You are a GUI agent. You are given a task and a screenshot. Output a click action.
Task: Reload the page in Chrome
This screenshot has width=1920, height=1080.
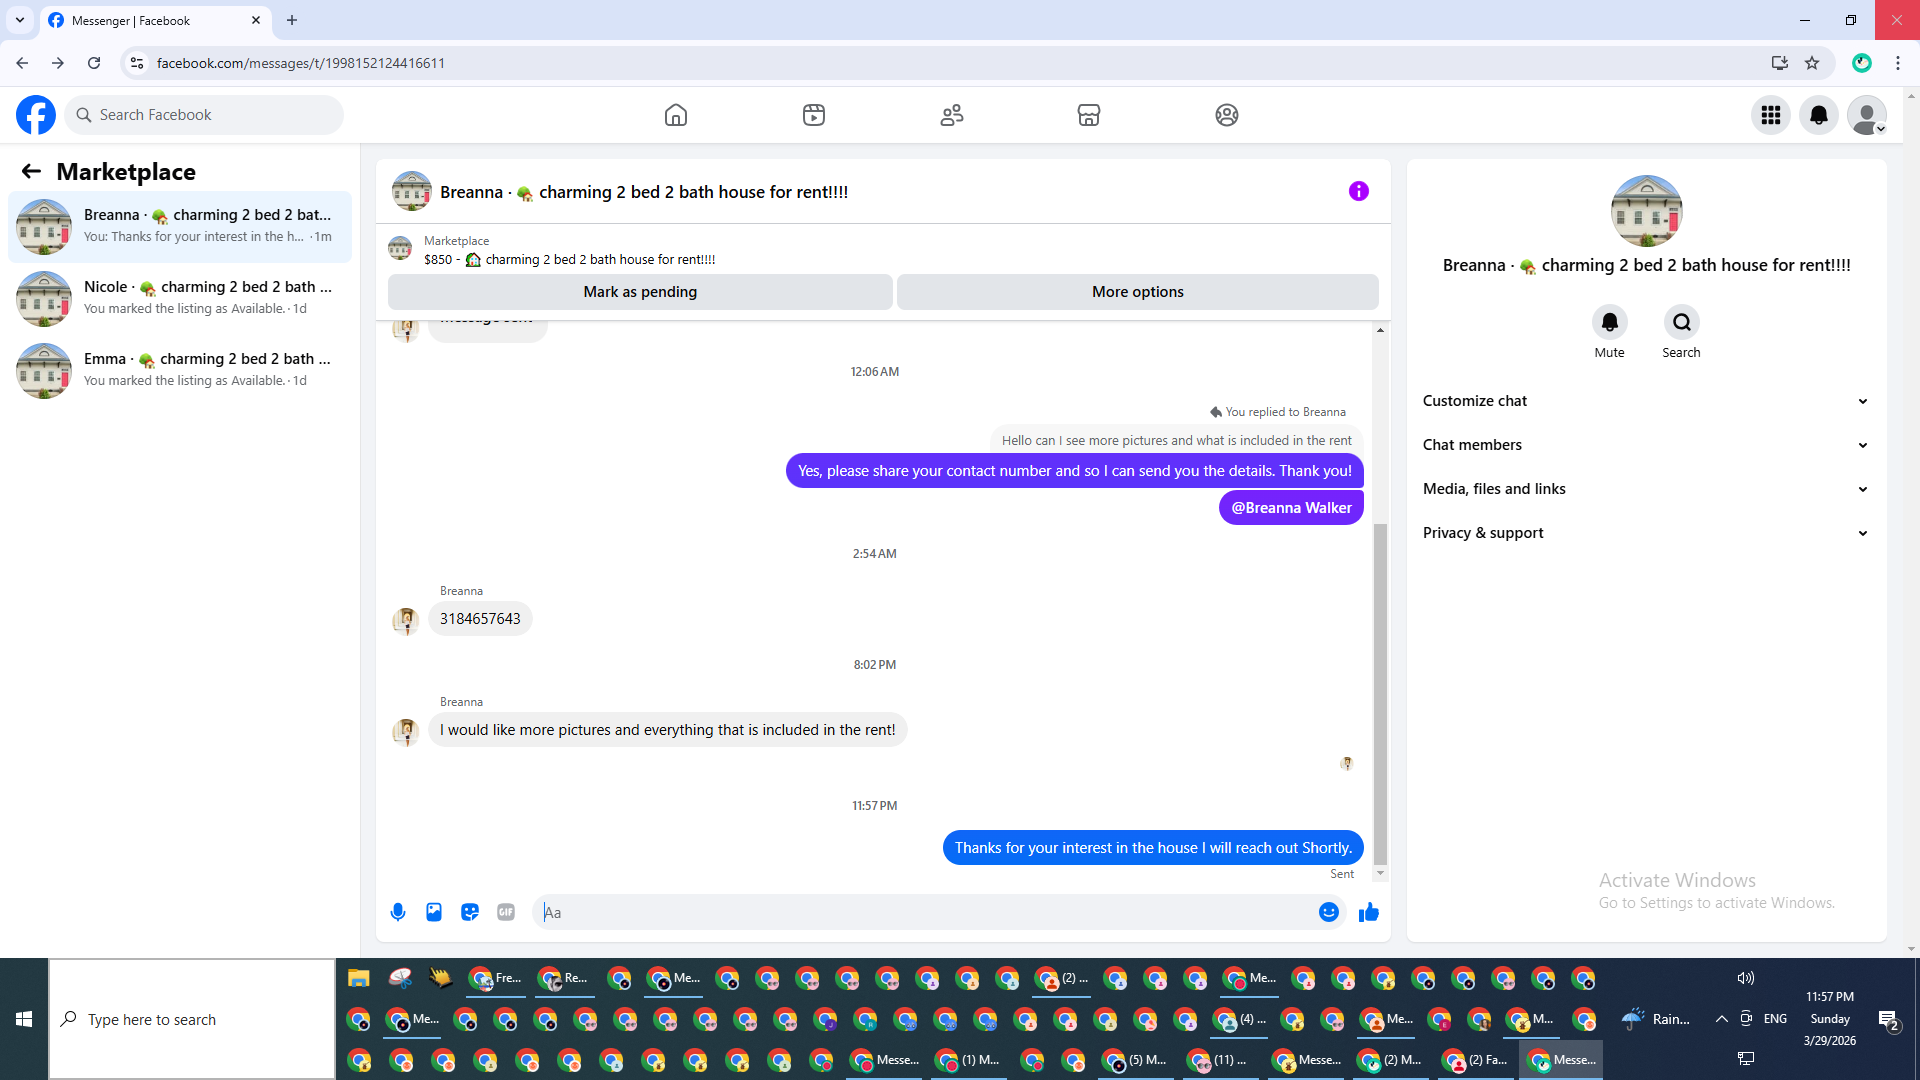pos(94,63)
